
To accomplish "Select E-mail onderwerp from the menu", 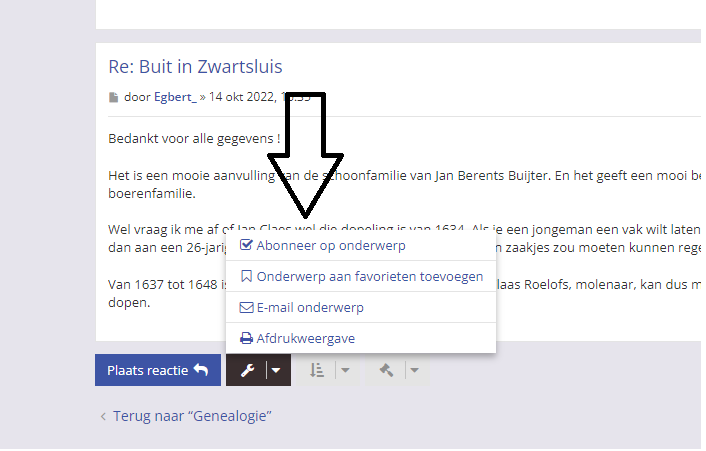I will pyautogui.click(x=361, y=307).
